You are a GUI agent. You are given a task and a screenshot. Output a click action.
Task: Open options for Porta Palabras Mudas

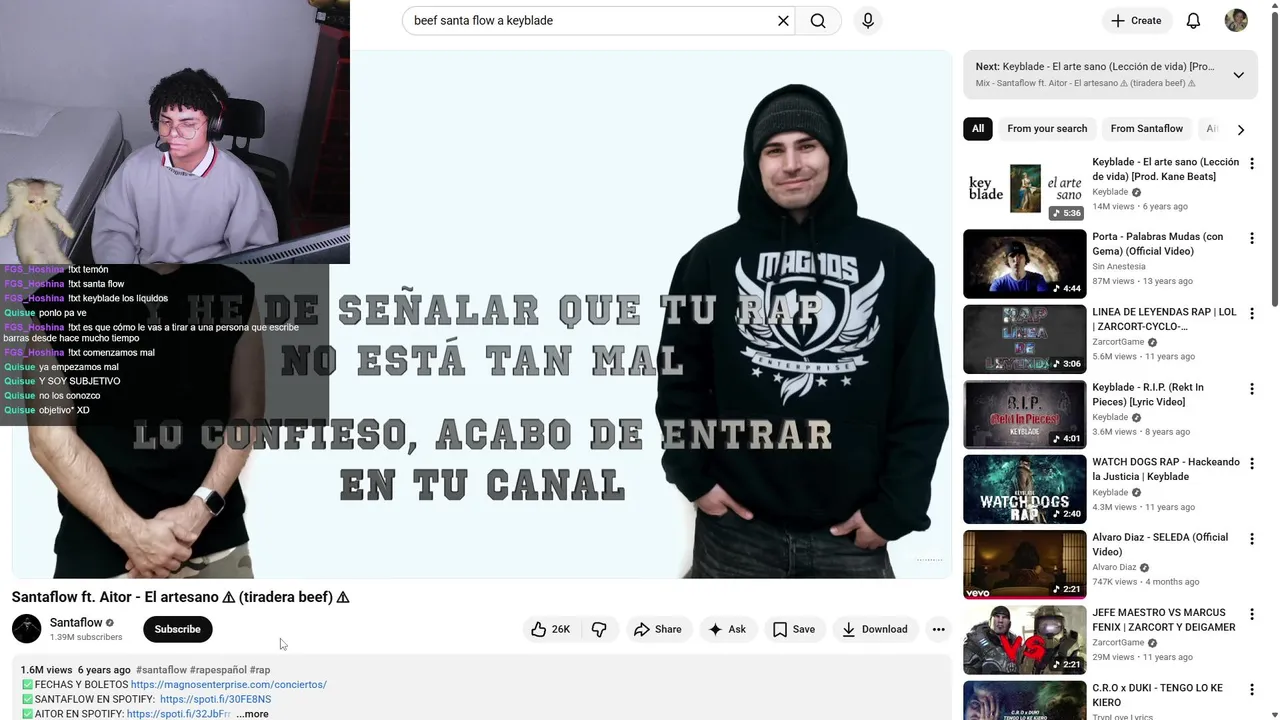(1251, 238)
